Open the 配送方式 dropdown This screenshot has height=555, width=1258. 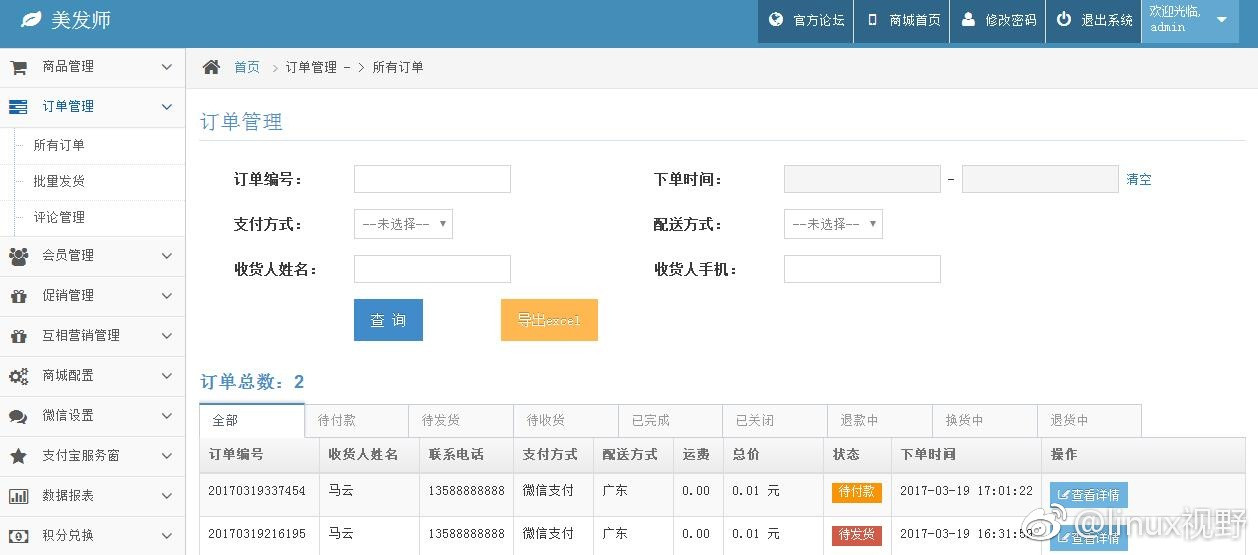pos(833,224)
